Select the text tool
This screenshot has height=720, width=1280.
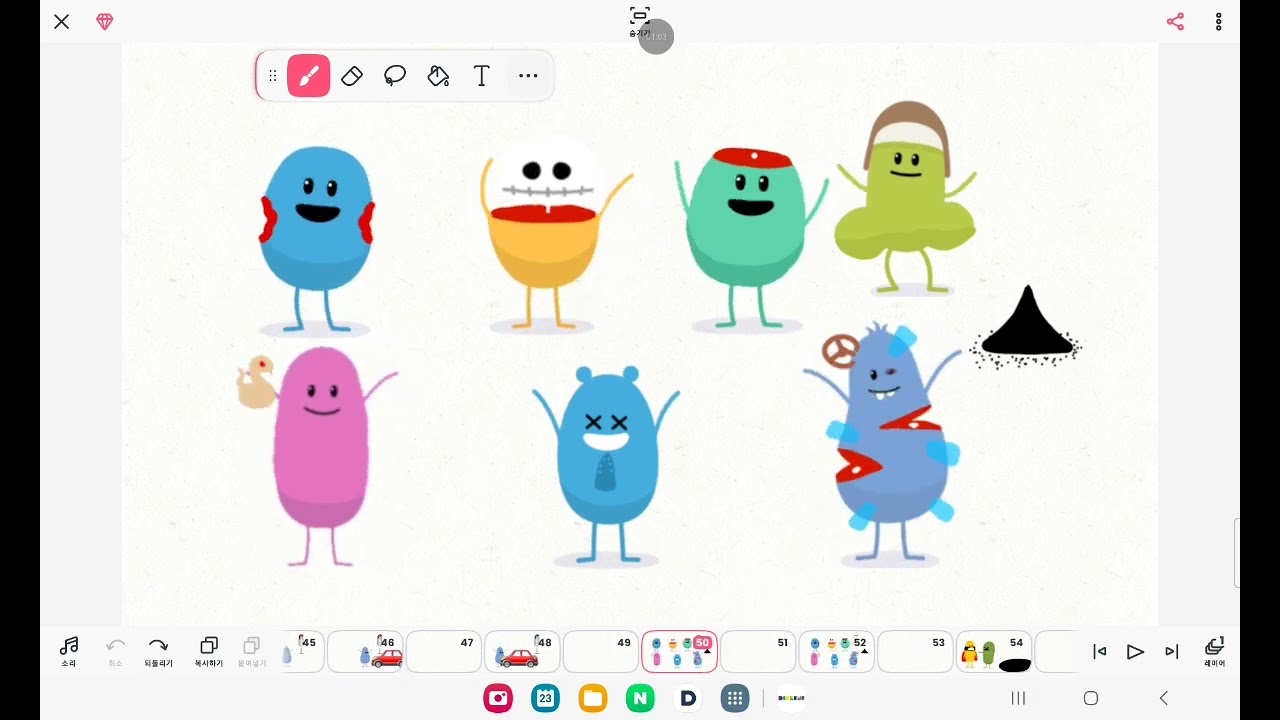(x=481, y=76)
